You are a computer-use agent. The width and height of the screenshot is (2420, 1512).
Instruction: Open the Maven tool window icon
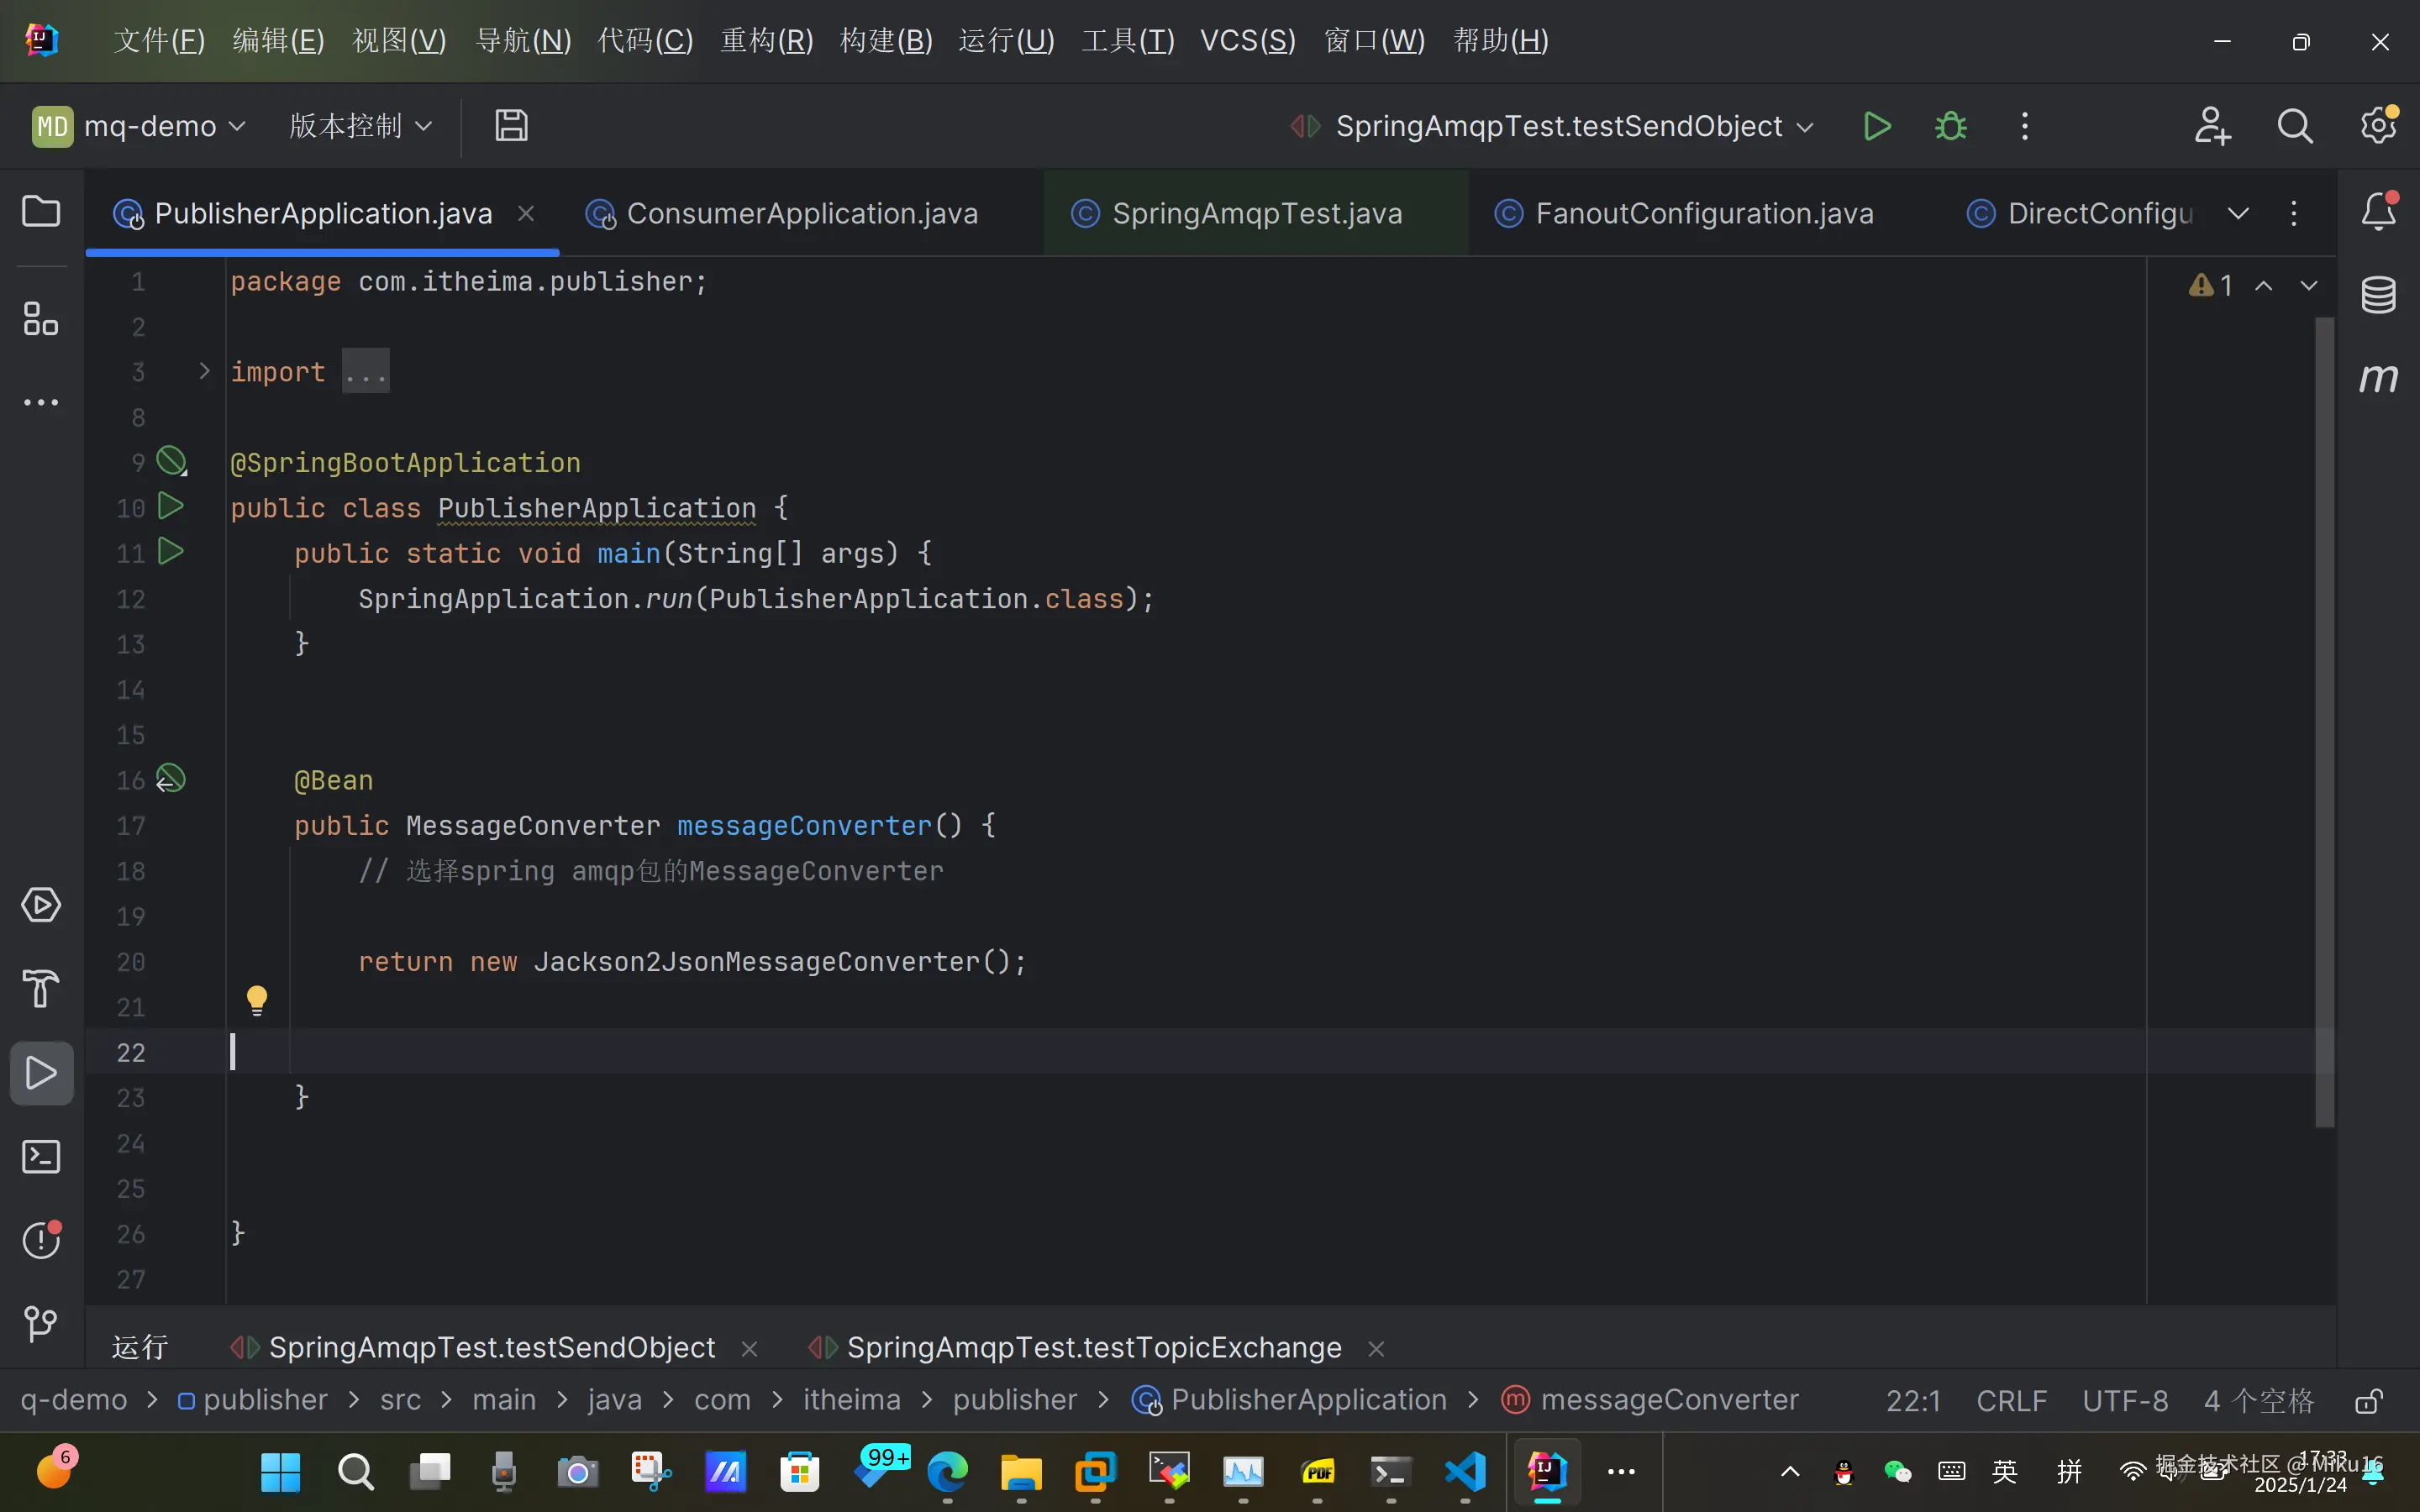2378,378
